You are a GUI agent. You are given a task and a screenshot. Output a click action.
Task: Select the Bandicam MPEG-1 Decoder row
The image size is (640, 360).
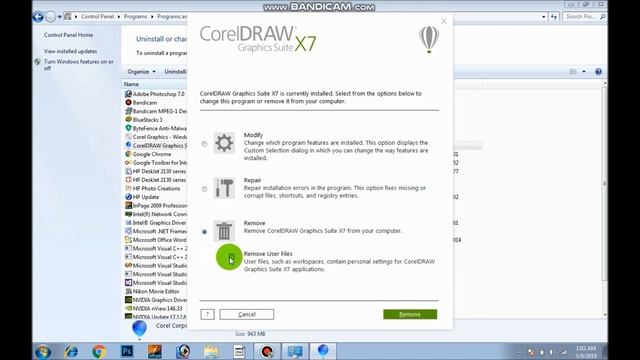tap(156, 111)
